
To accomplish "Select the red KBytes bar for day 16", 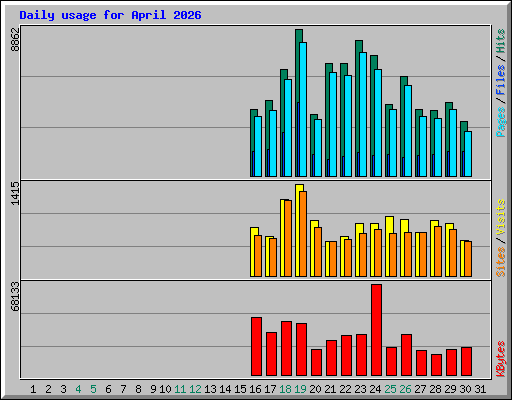I will (x=256, y=347).
